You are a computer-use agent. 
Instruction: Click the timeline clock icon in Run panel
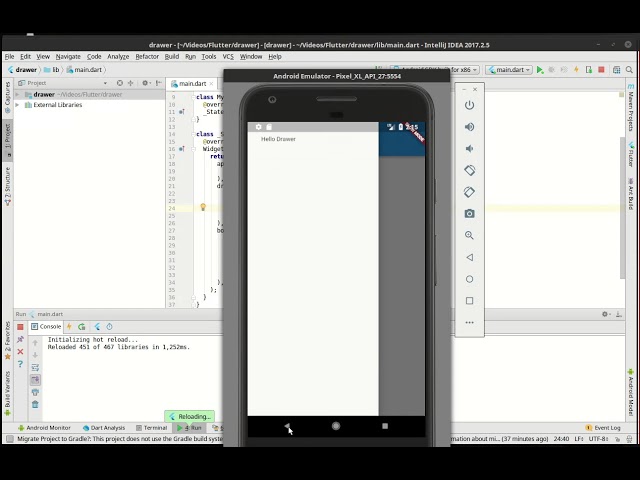click(109, 327)
